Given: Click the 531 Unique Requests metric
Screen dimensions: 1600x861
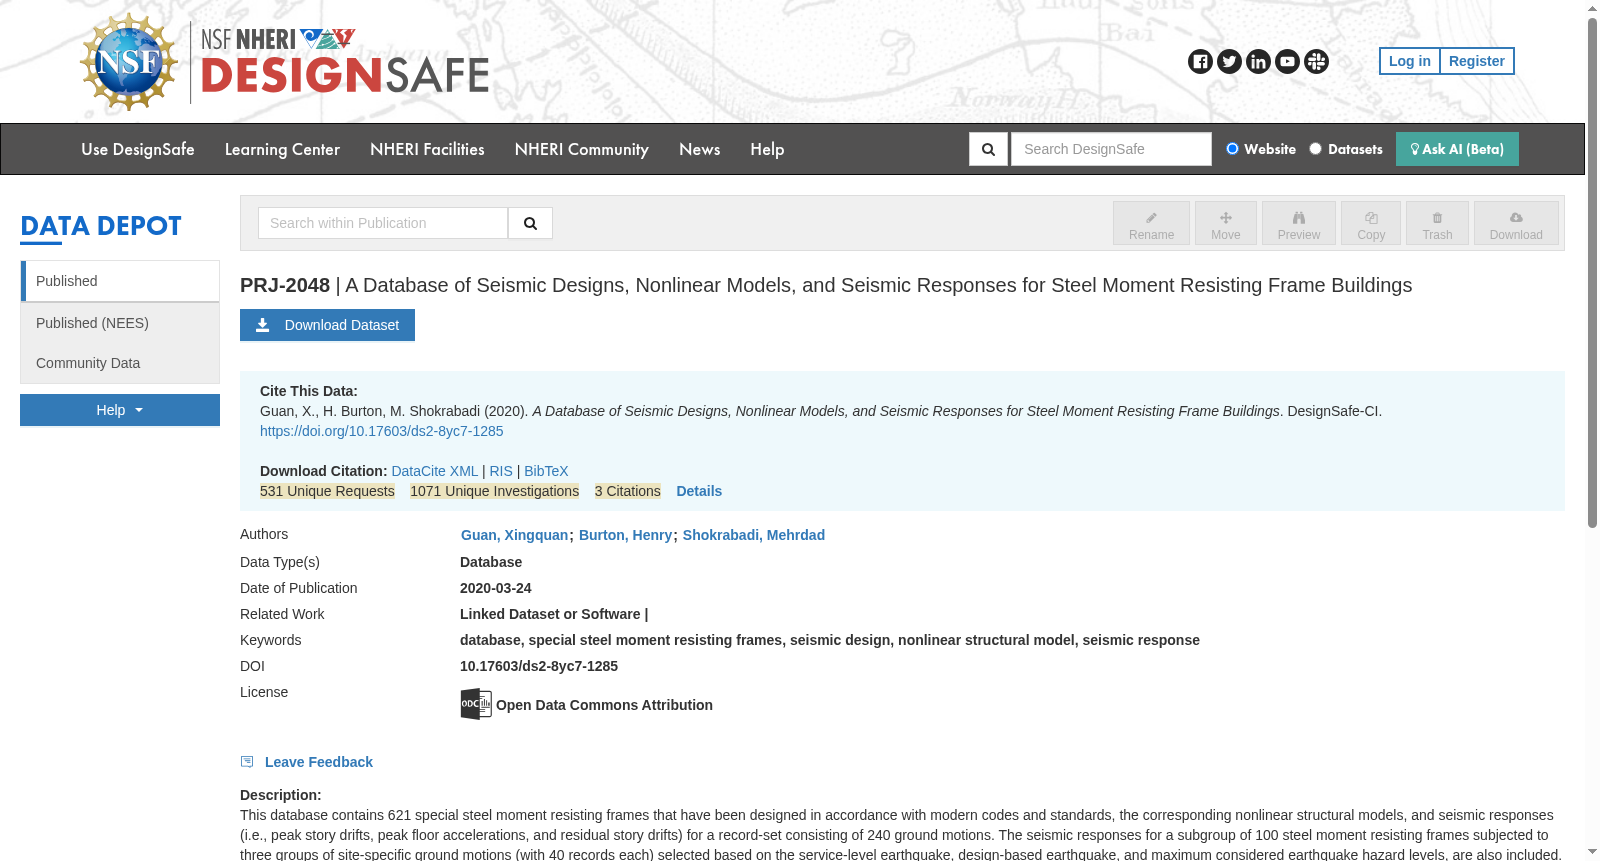Looking at the screenshot, I should [327, 491].
